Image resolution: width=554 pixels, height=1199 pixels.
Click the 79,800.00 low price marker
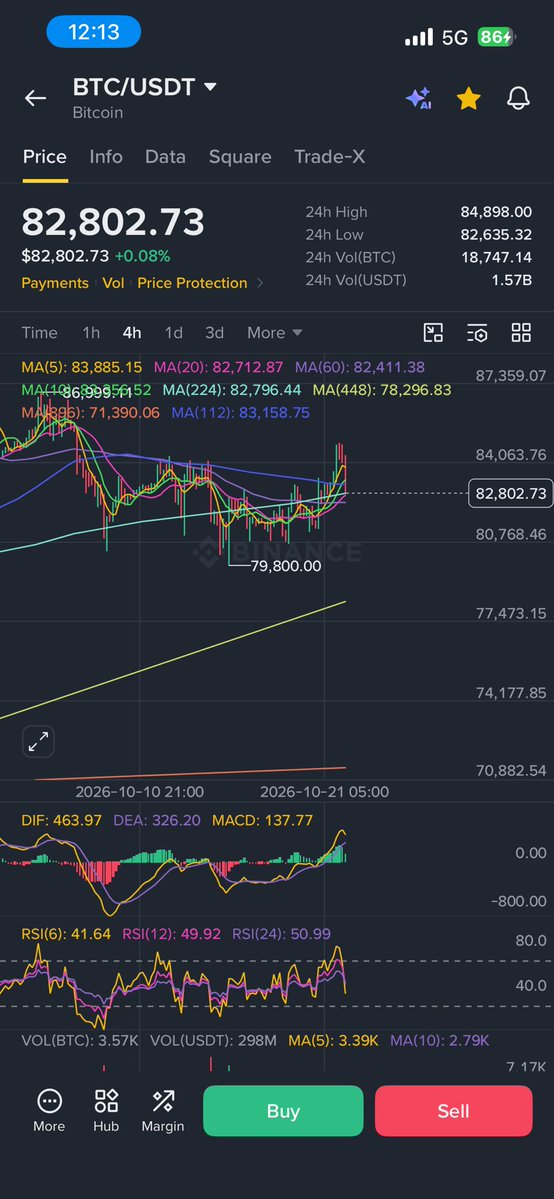point(286,567)
